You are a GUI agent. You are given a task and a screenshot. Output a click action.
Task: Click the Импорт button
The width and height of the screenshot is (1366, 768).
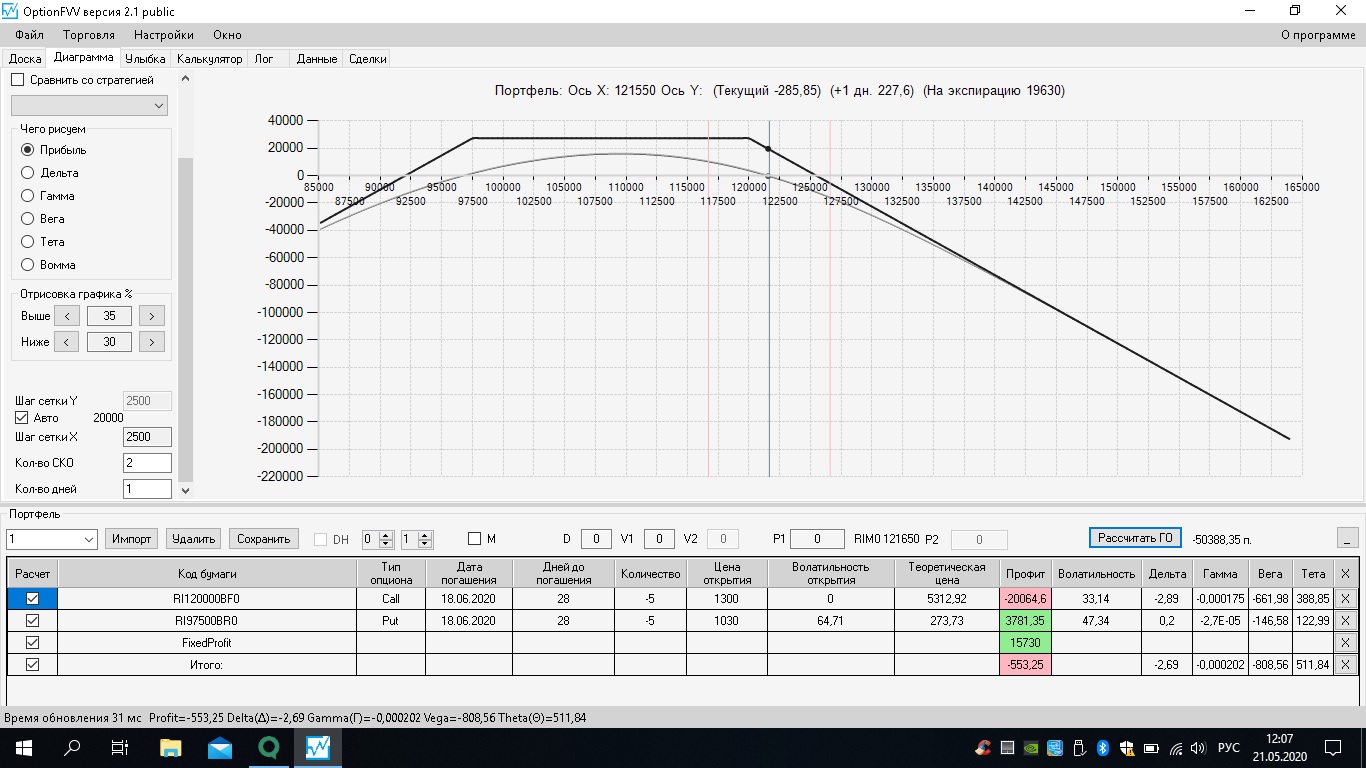coord(131,539)
